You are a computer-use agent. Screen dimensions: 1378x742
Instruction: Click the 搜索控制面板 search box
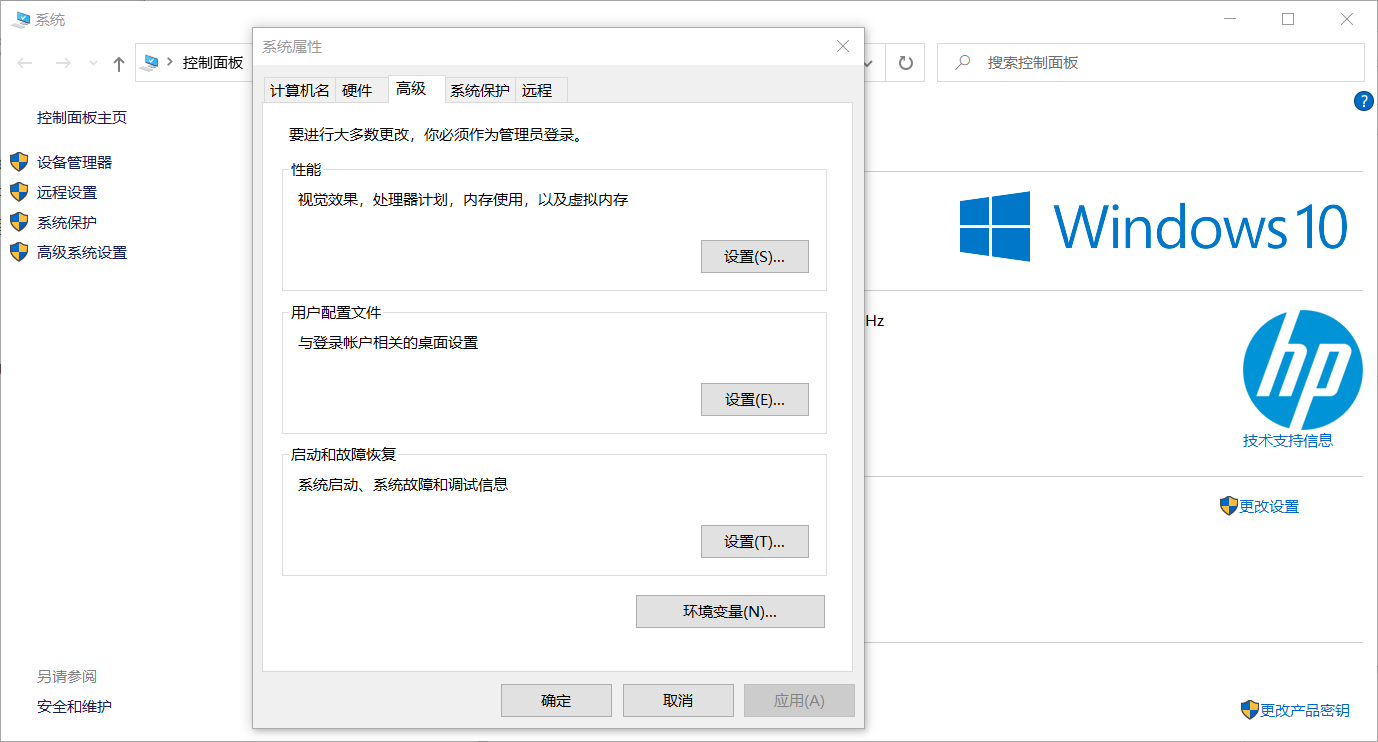coord(1151,62)
